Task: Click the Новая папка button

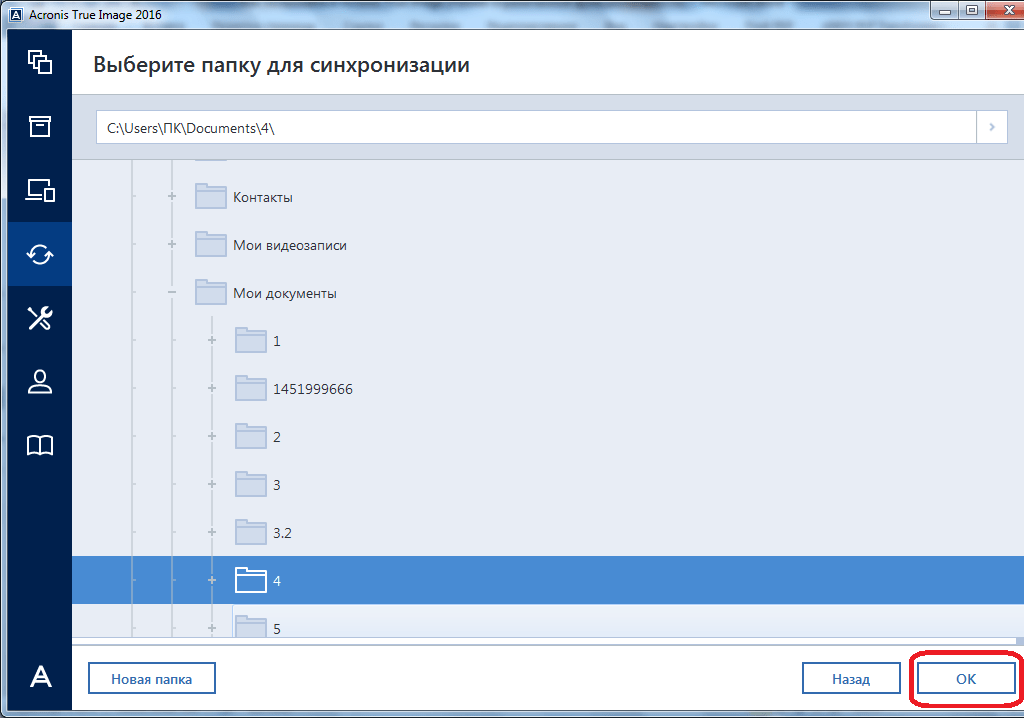Action: (152, 679)
